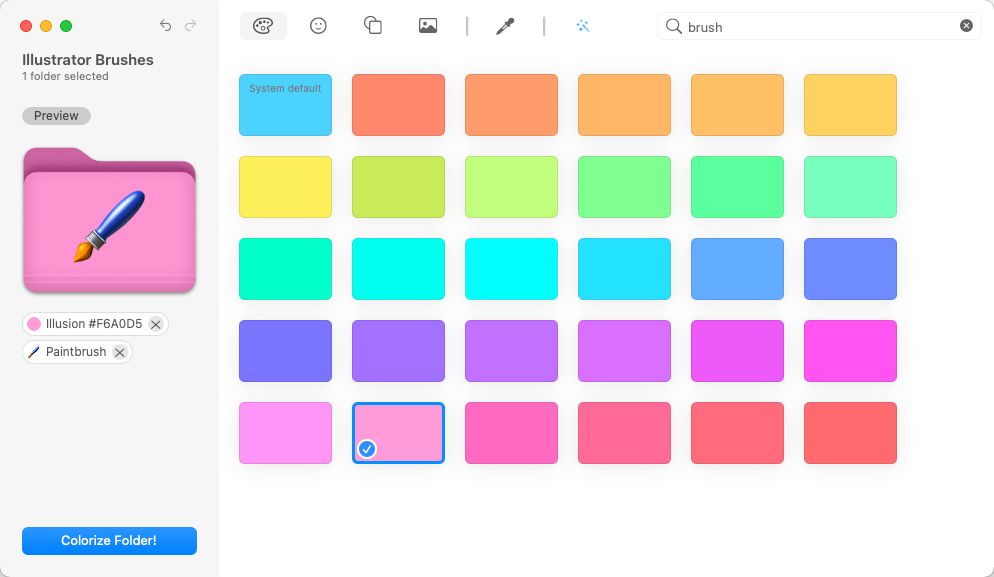Viewport: 994px width, 577px height.
Task: Choose the bright yellow swatch
Action: coord(285,187)
